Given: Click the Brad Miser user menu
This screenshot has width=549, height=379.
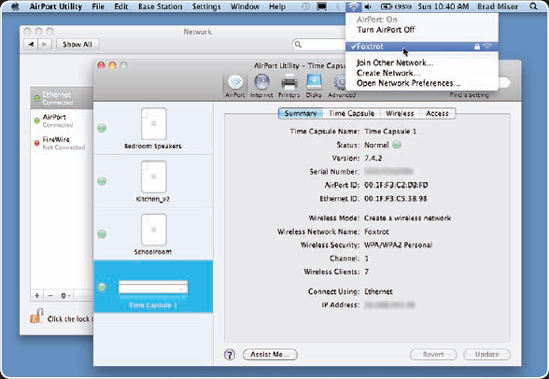Looking at the screenshot, I should click(x=498, y=7).
